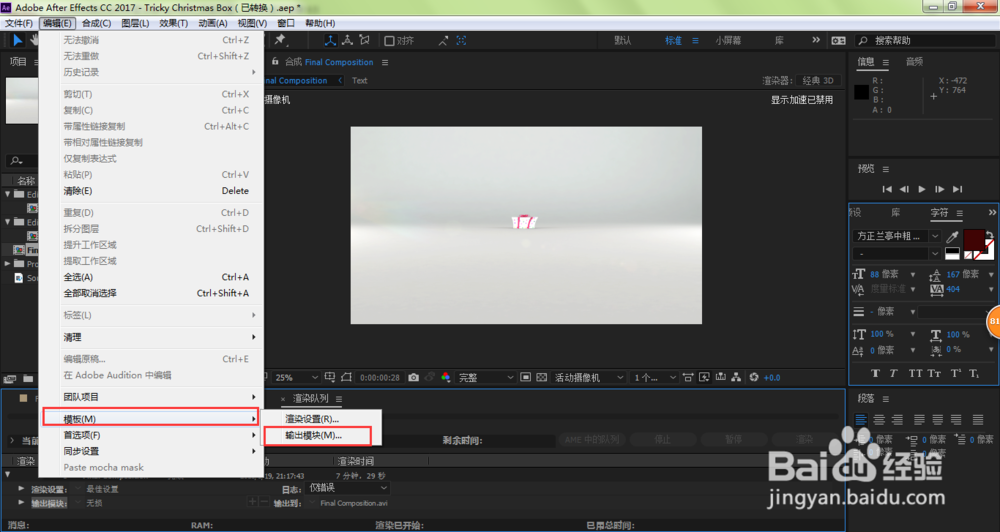Enable the 对齐 snapping checkbox
This screenshot has height=532, width=1000.
(389, 41)
